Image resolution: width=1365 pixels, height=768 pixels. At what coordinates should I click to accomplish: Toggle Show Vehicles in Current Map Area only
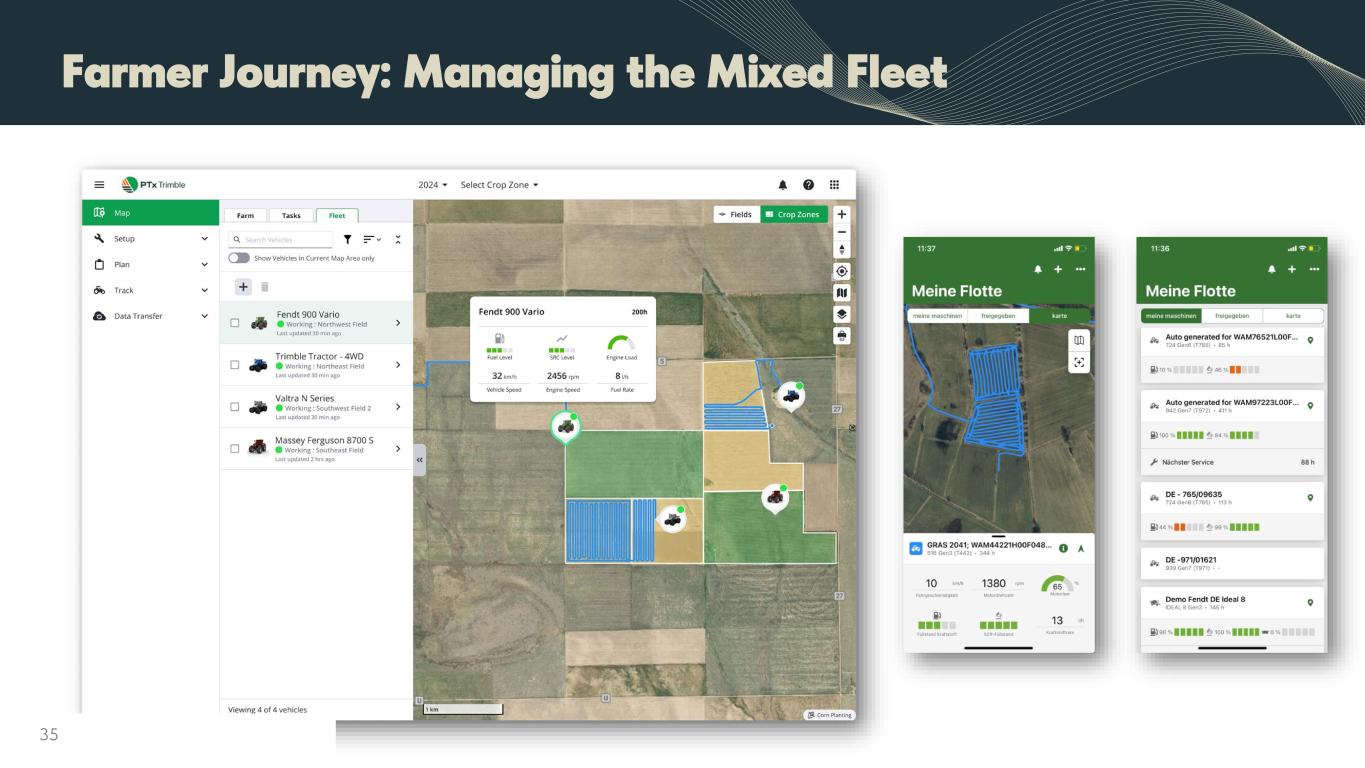pos(239,257)
